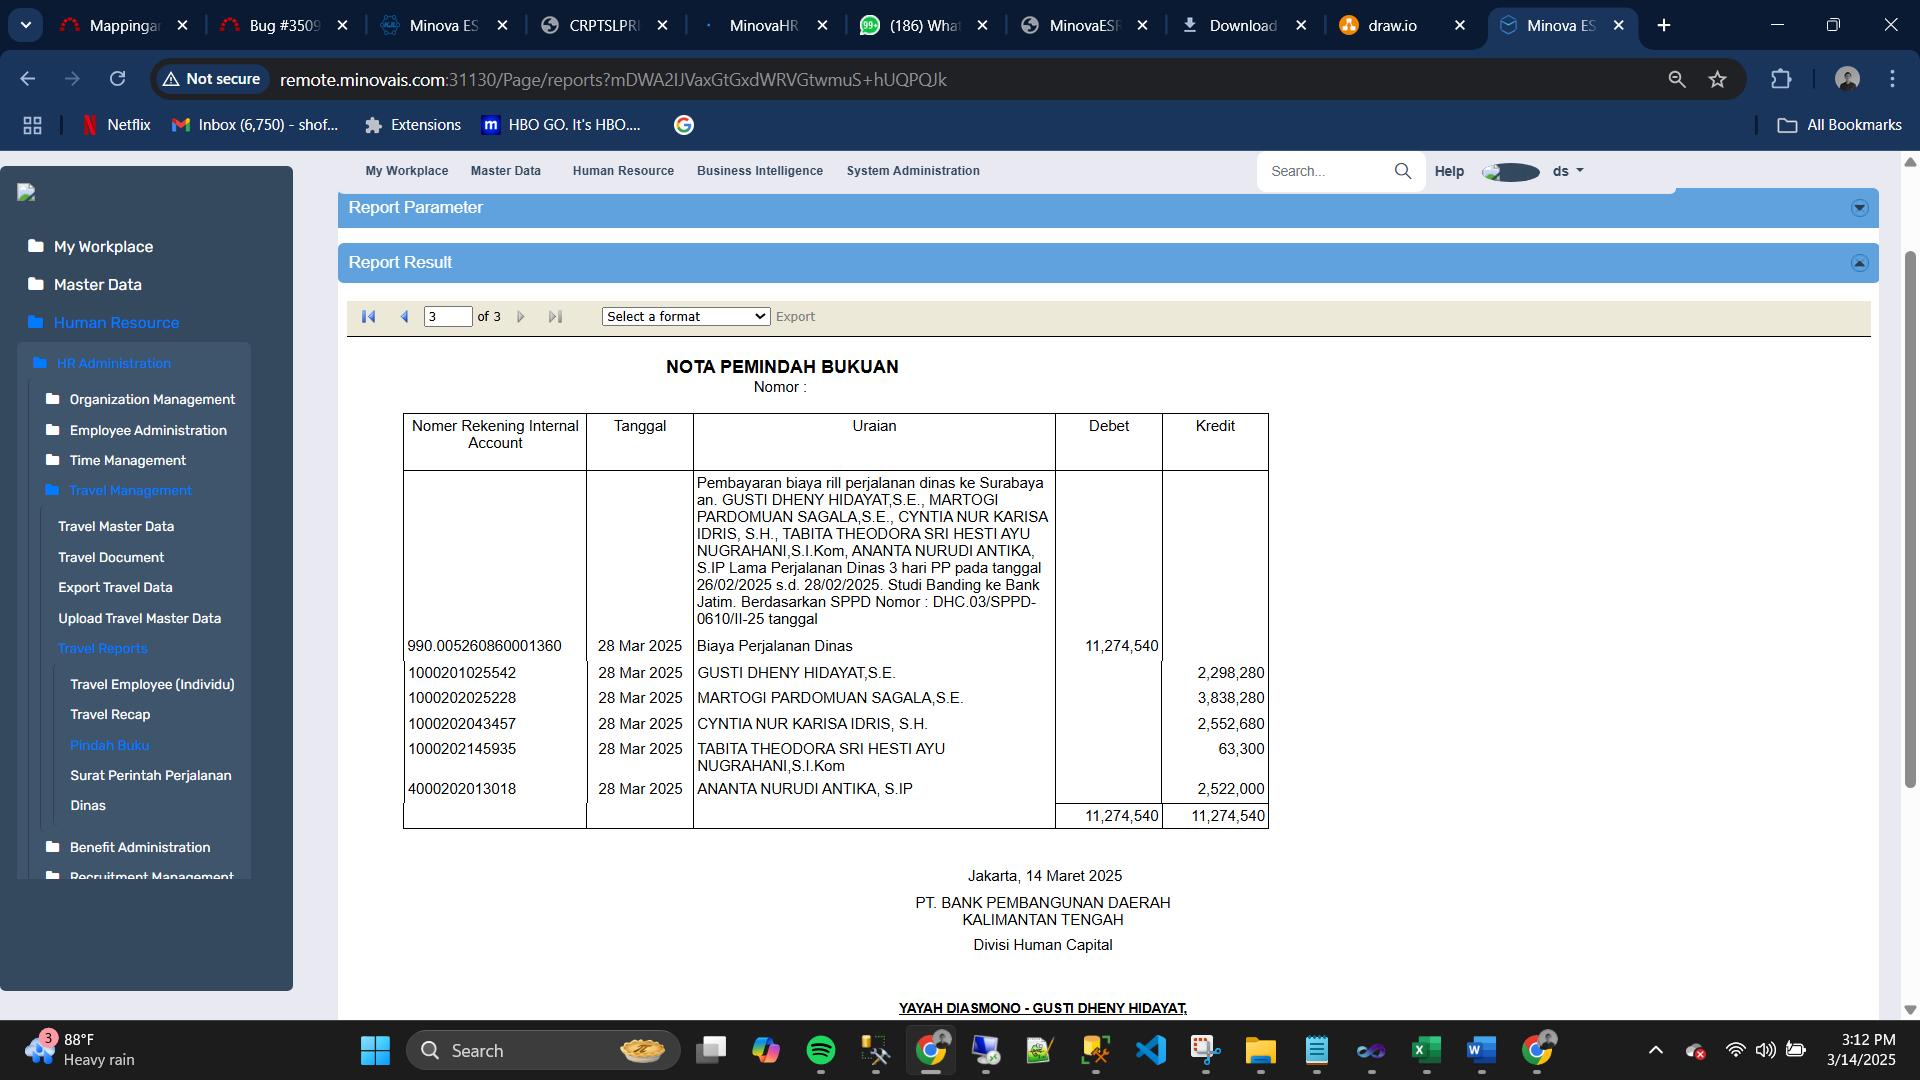The height and width of the screenshot is (1080, 1920).
Task: Open Visual Studio Code from taskbar
Action: point(1151,1051)
